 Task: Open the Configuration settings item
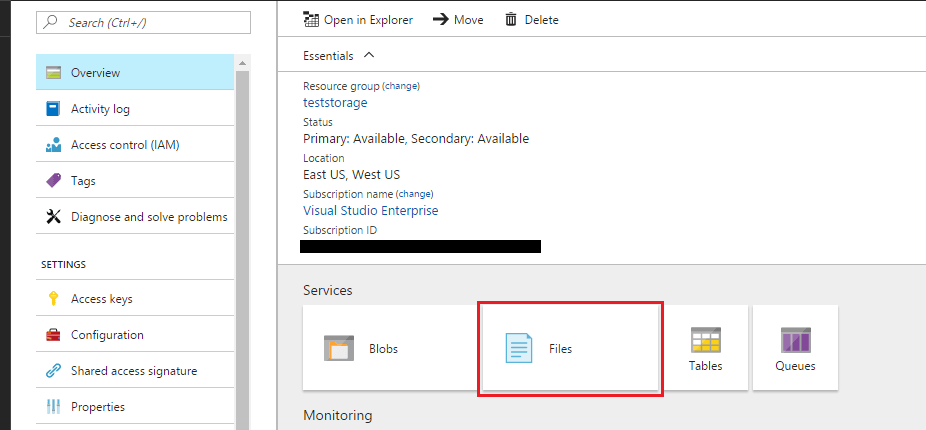[135, 335]
